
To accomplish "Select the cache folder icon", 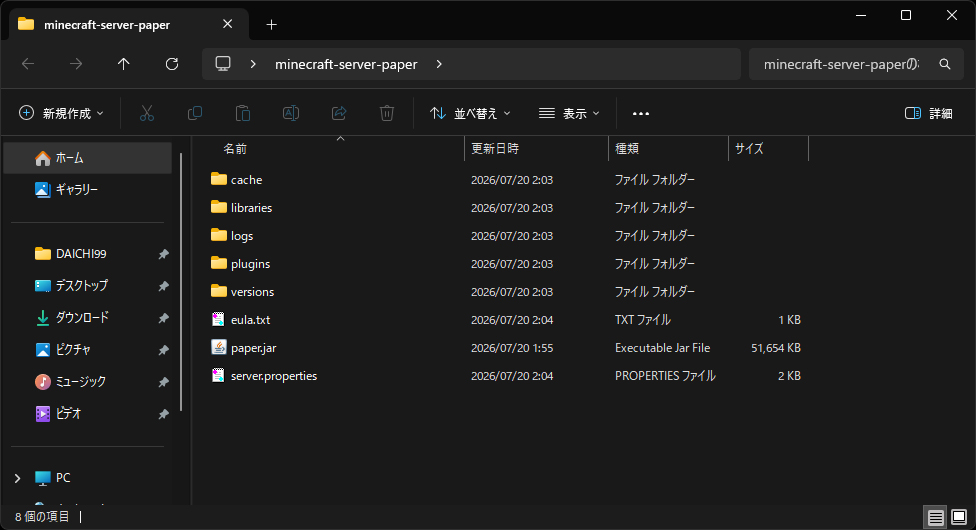I will (x=218, y=179).
